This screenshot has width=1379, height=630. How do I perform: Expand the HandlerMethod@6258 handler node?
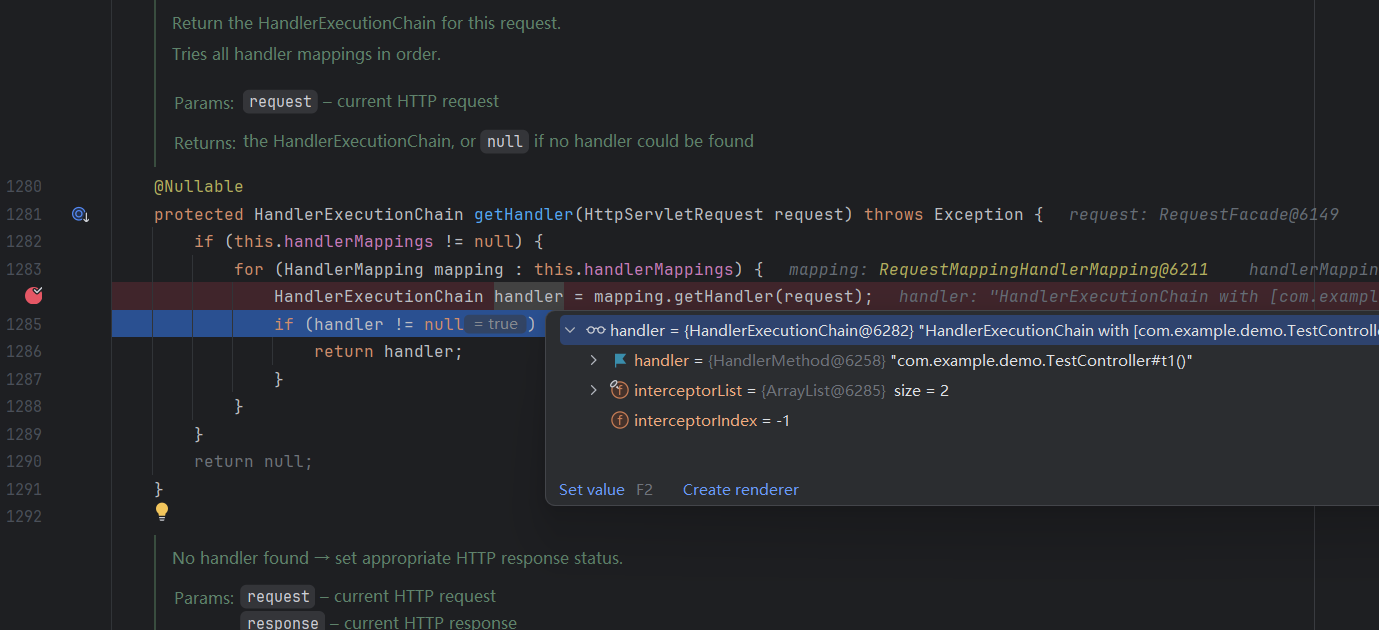[593, 361]
